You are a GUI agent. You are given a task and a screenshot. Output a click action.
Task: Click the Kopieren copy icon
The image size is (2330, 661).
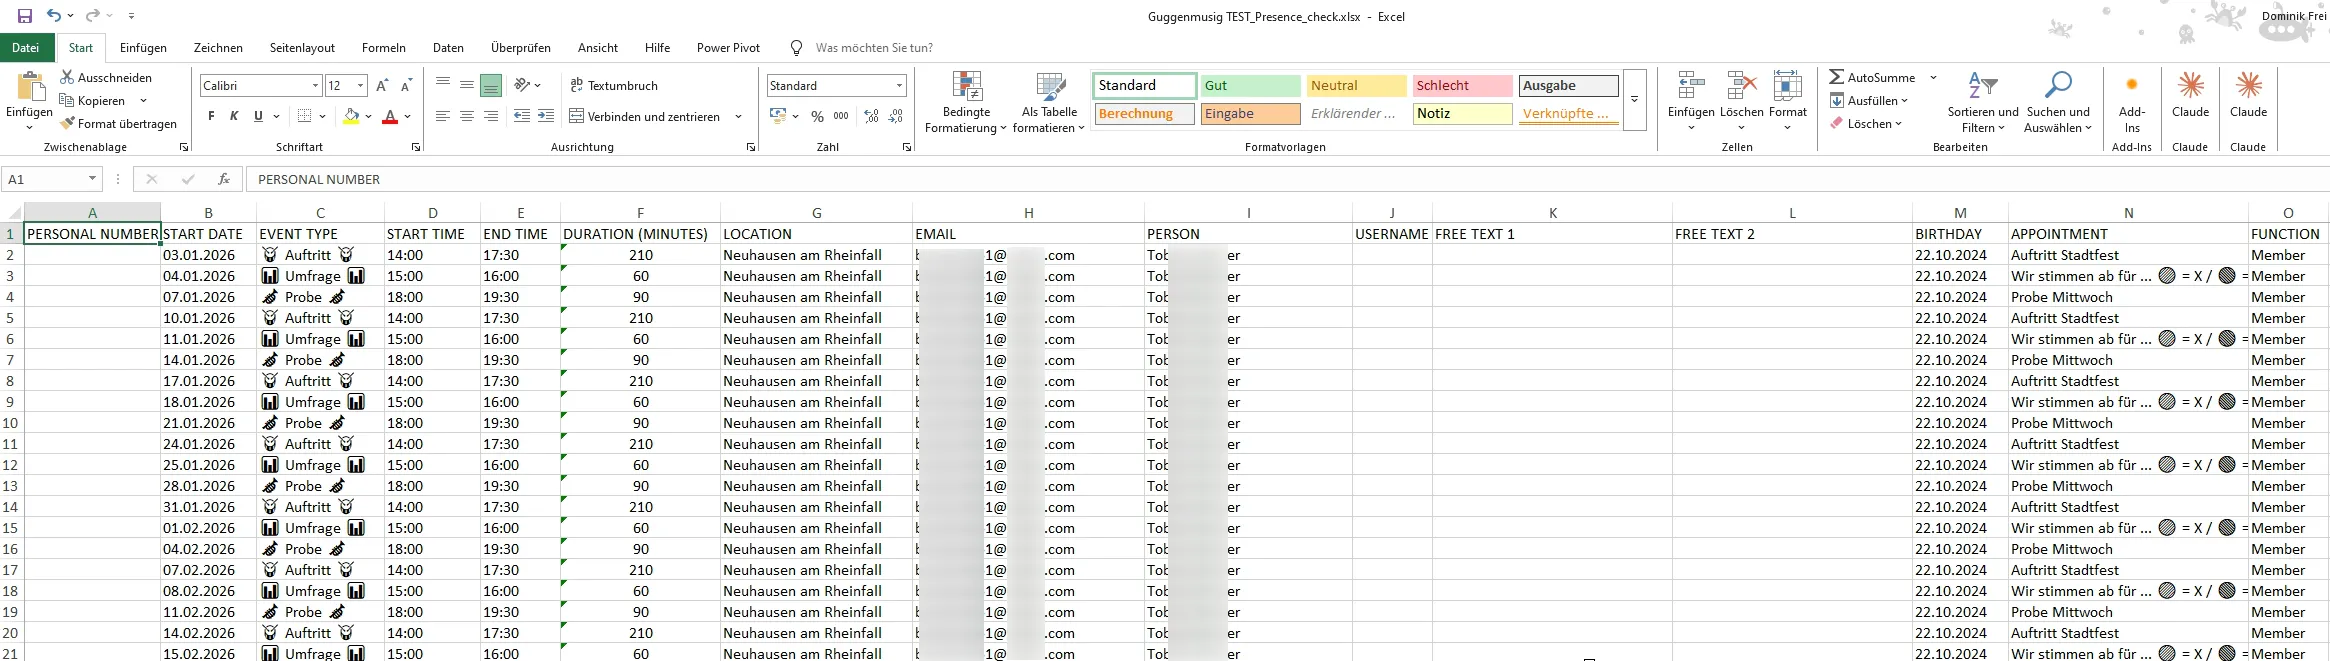point(67,100)
